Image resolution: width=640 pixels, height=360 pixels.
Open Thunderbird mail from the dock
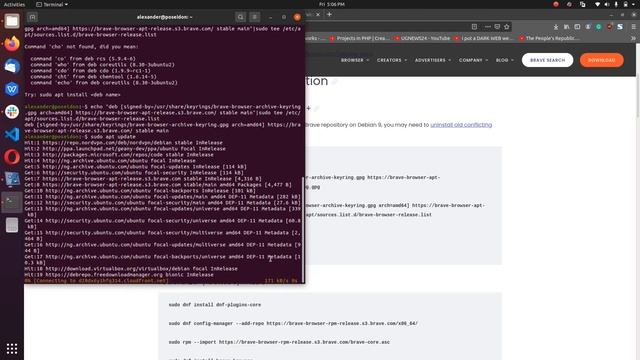pyautogui.click(x=12, y=66)
